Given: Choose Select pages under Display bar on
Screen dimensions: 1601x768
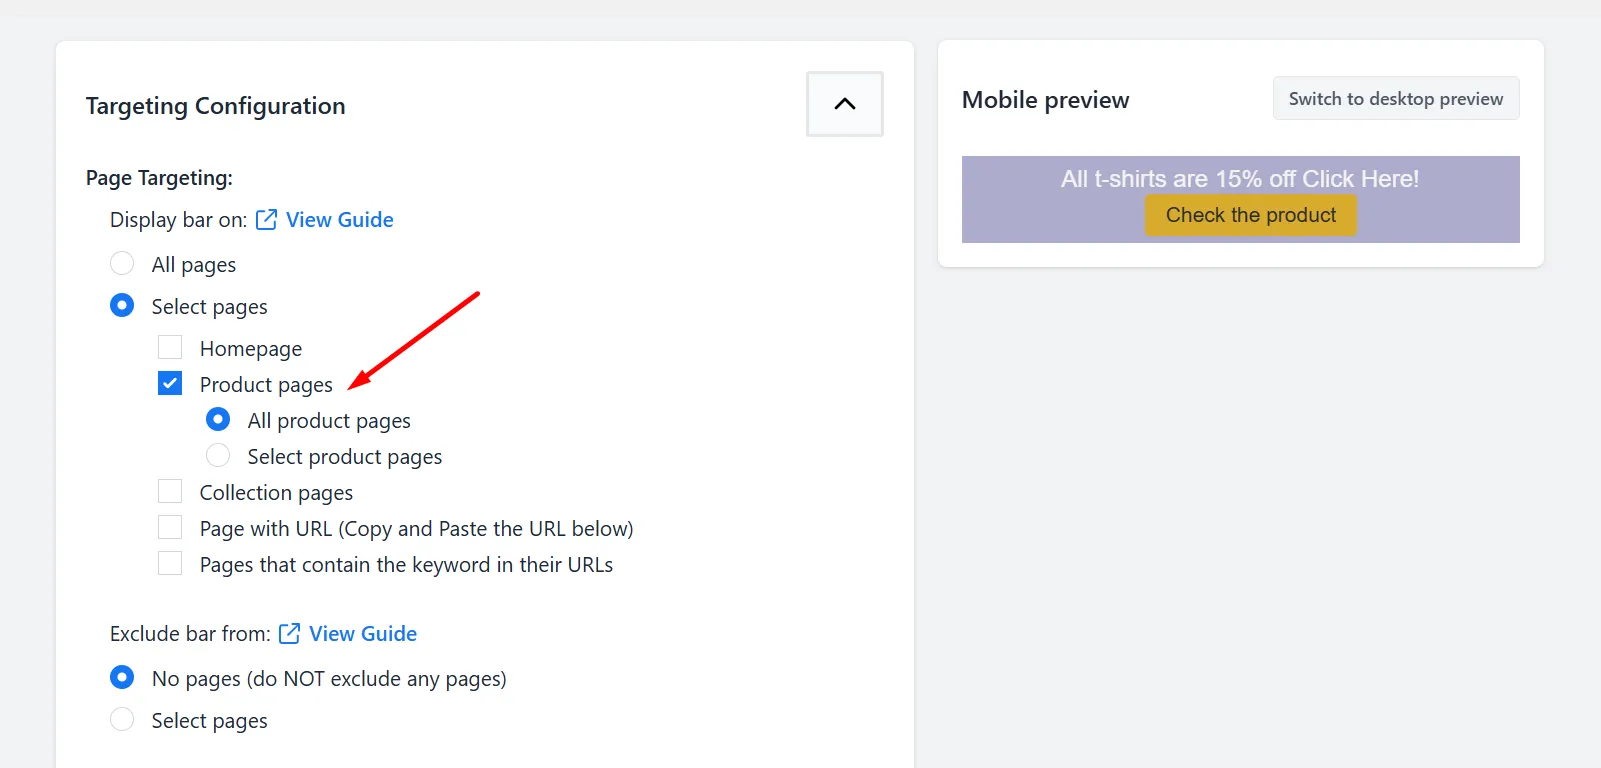Looking at the screenshot, I should 122,306.
